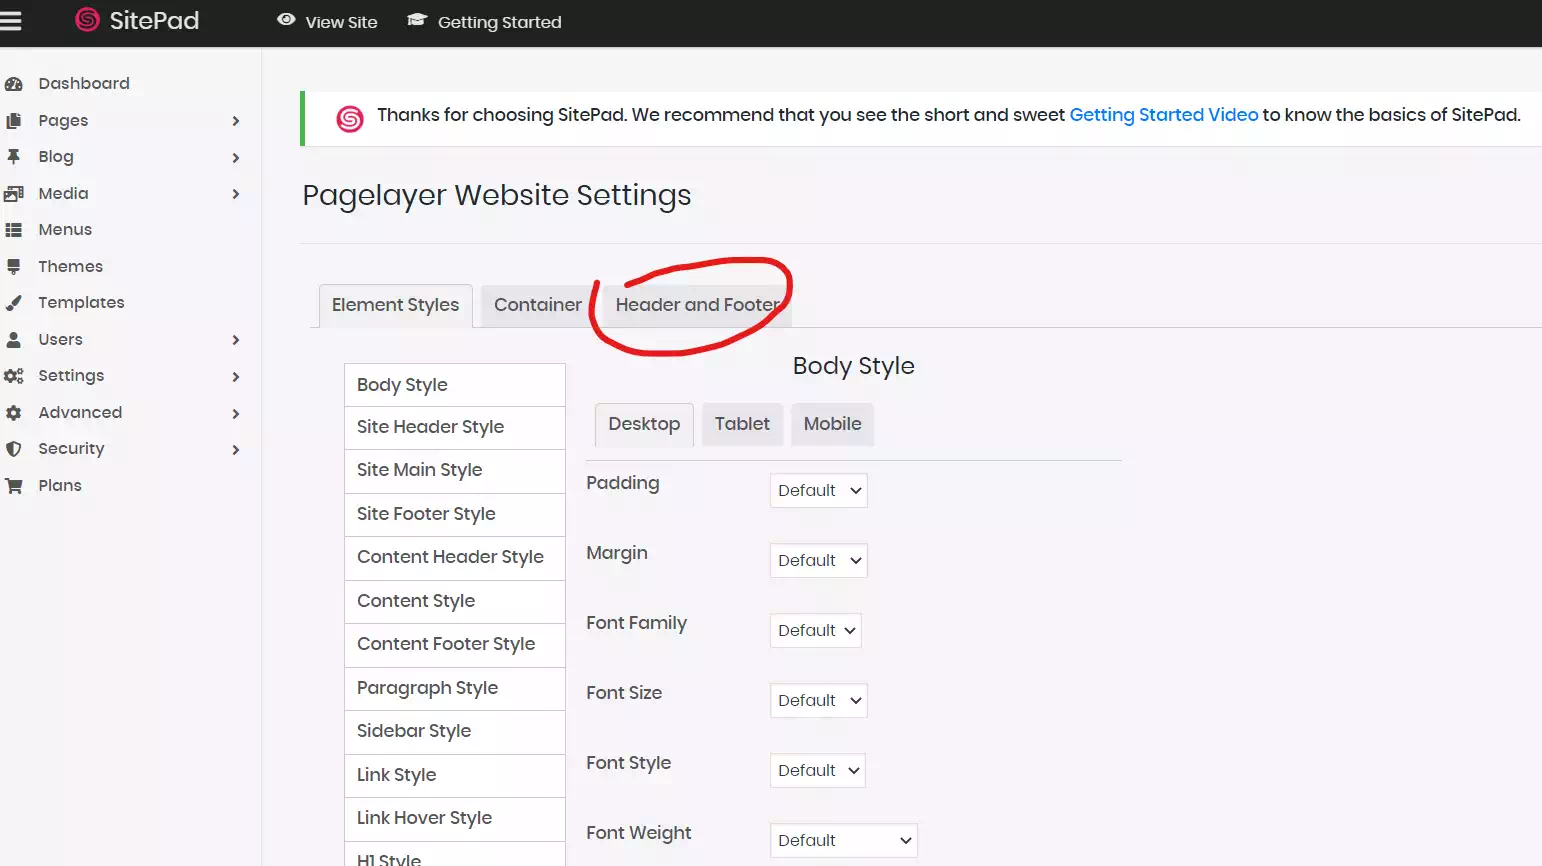
Task: Select Site Main Style
Action: click(455, 471)
